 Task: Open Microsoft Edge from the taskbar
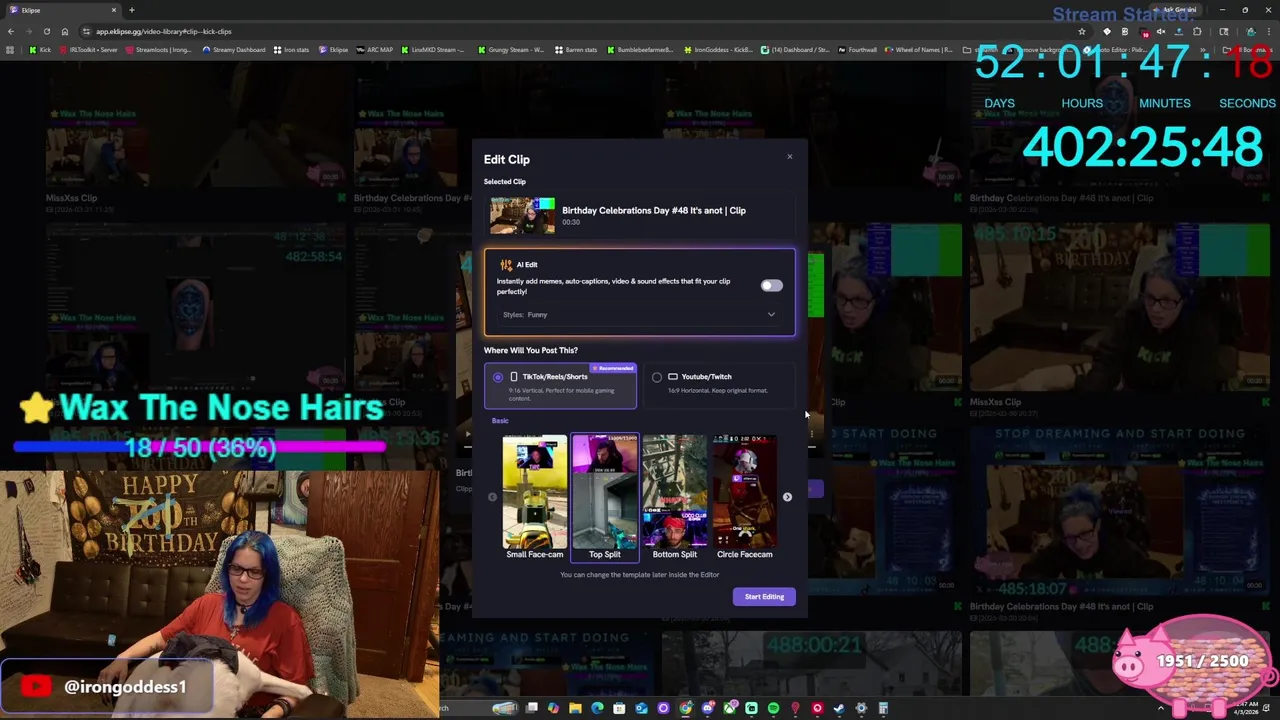(x=597, y=708)
